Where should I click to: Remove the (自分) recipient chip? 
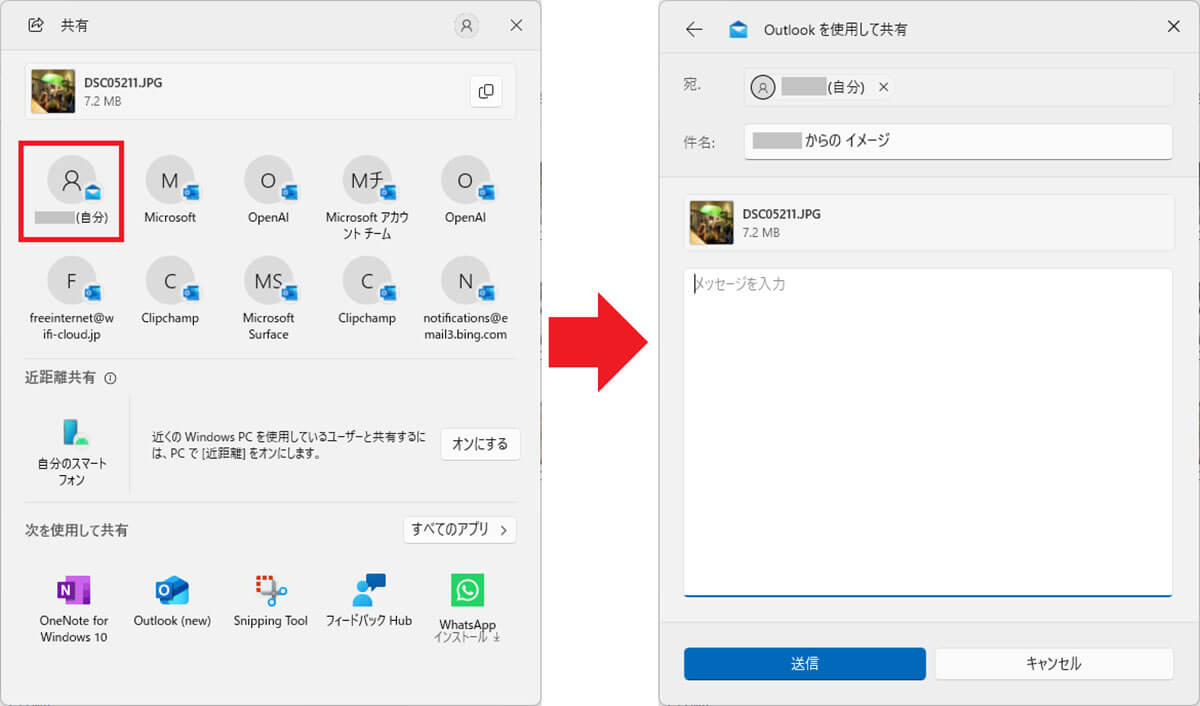[x=883, y=87]
